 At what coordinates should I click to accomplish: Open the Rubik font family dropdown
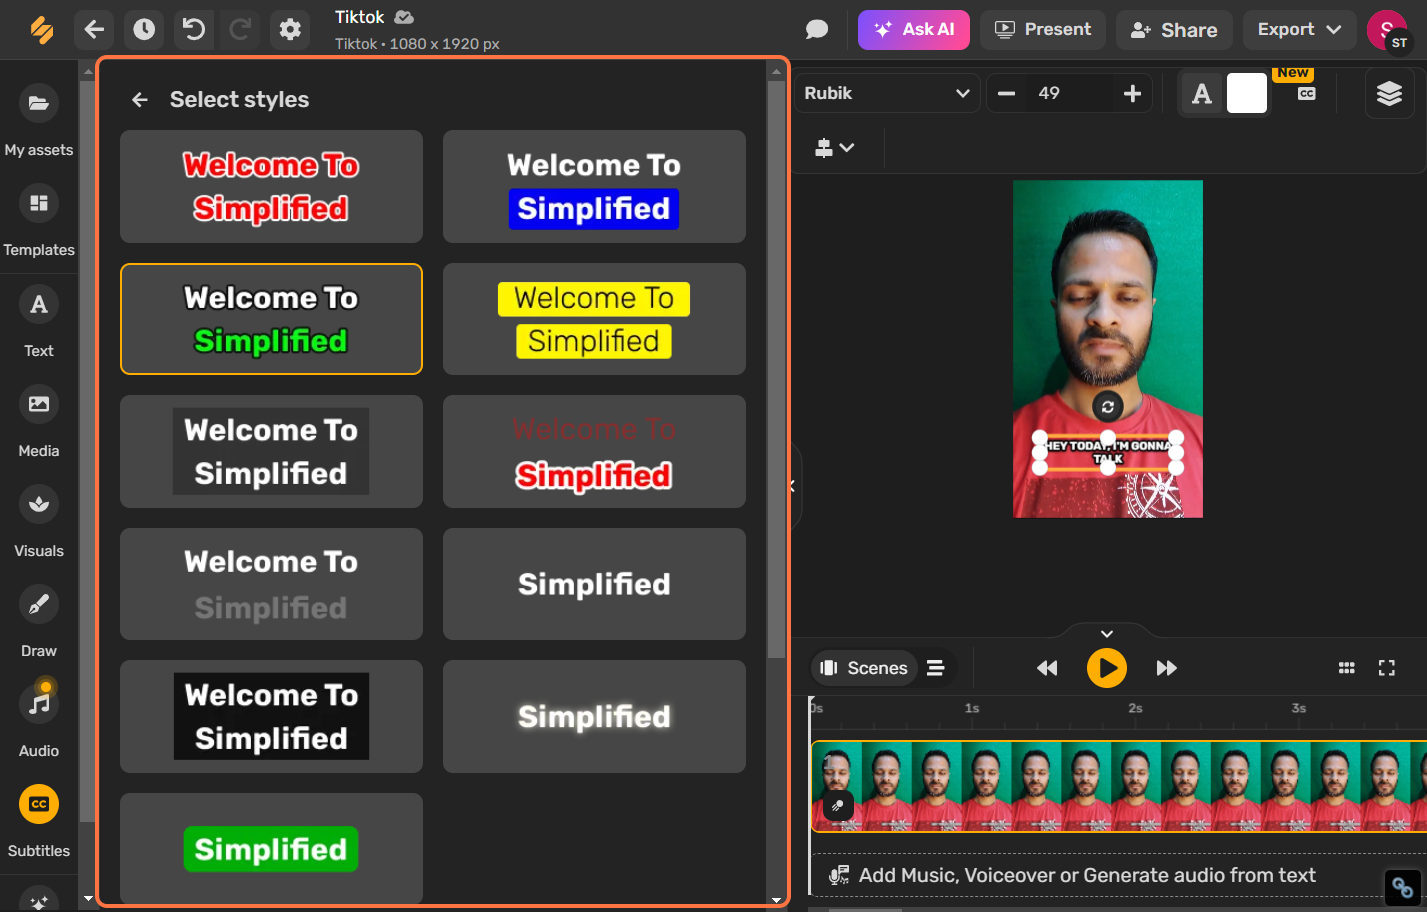(x=887, y=93)
